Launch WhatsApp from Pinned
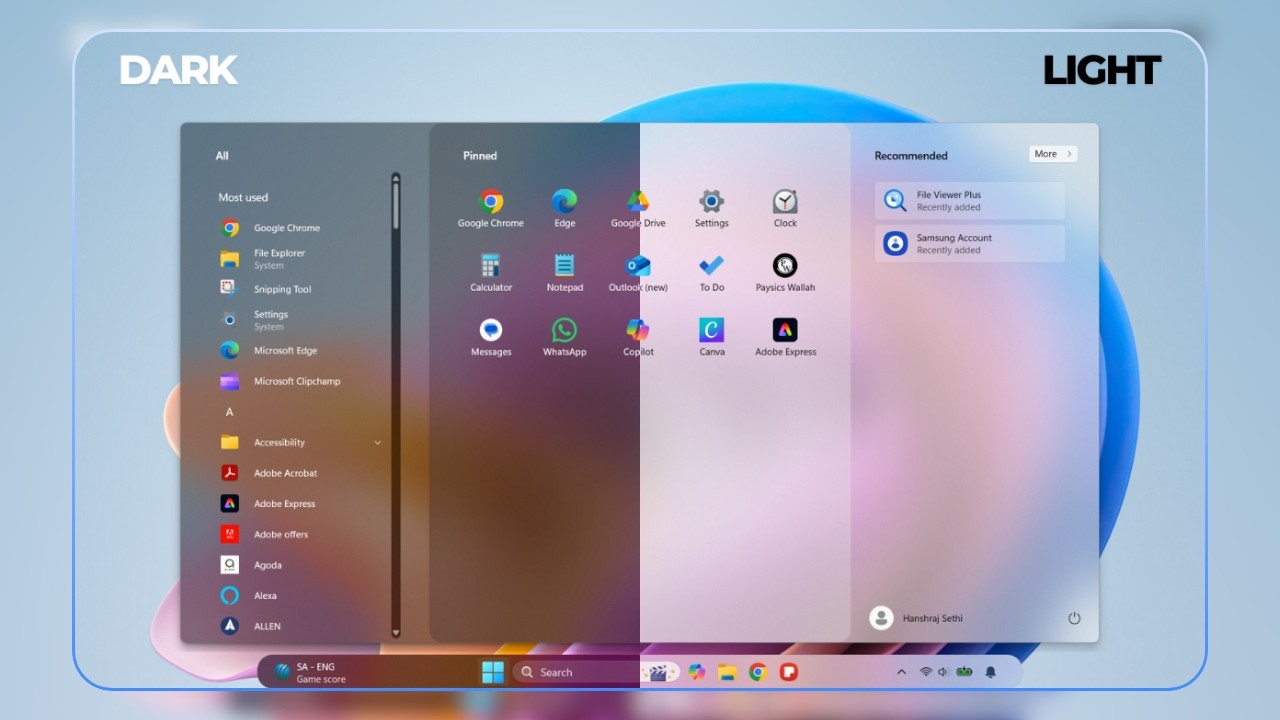 (565, 337)
